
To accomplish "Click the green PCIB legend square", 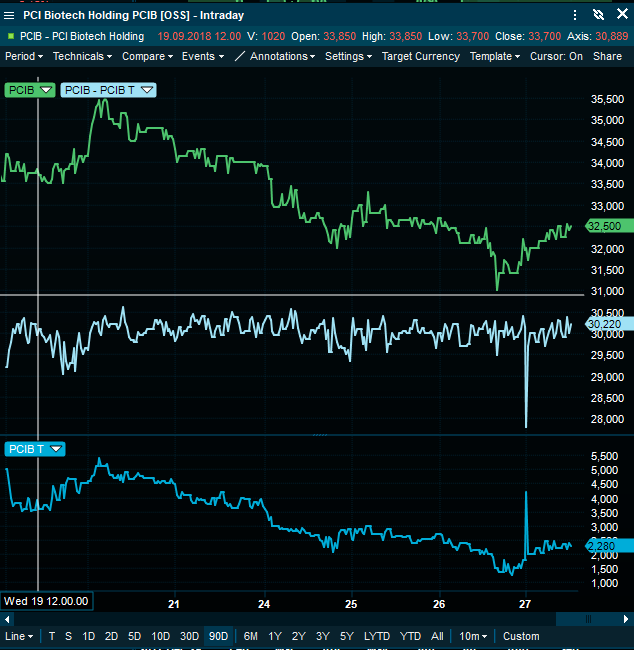I will (11, 36).
